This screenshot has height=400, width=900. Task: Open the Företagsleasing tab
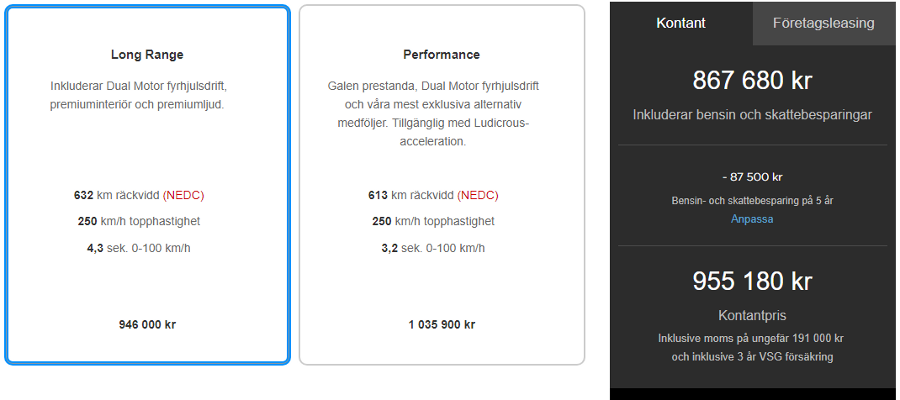pos(823,24)
